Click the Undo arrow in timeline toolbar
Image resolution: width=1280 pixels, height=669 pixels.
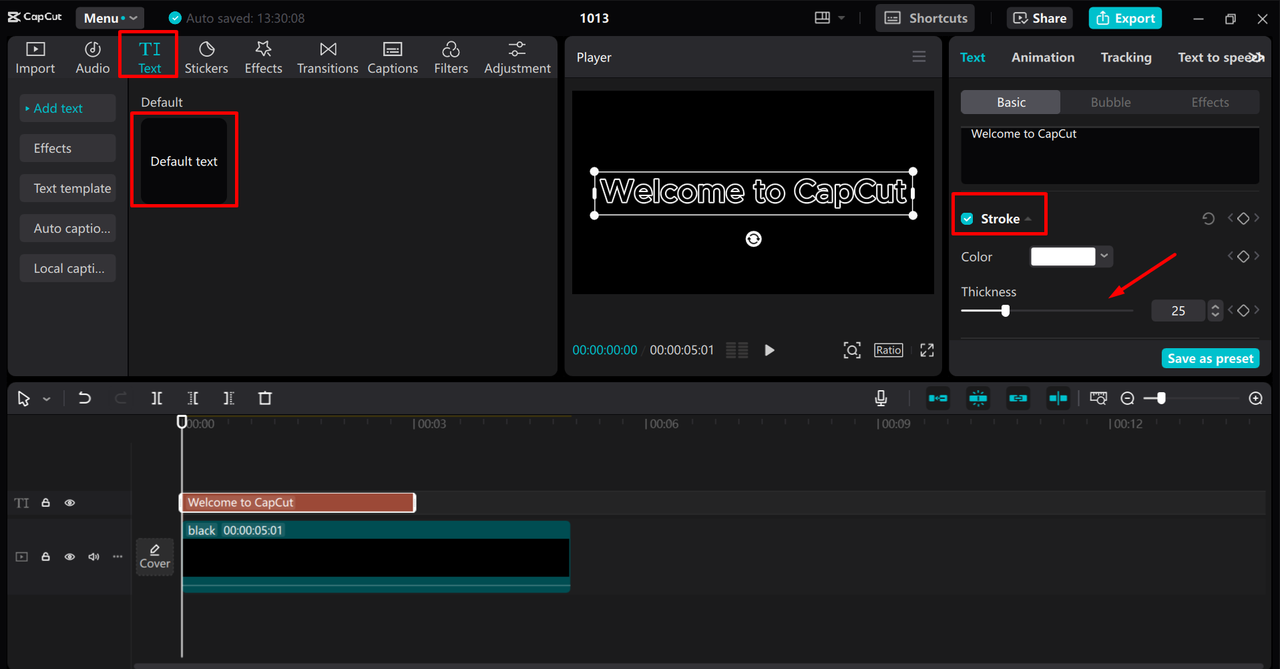click(x=85, y=398)
